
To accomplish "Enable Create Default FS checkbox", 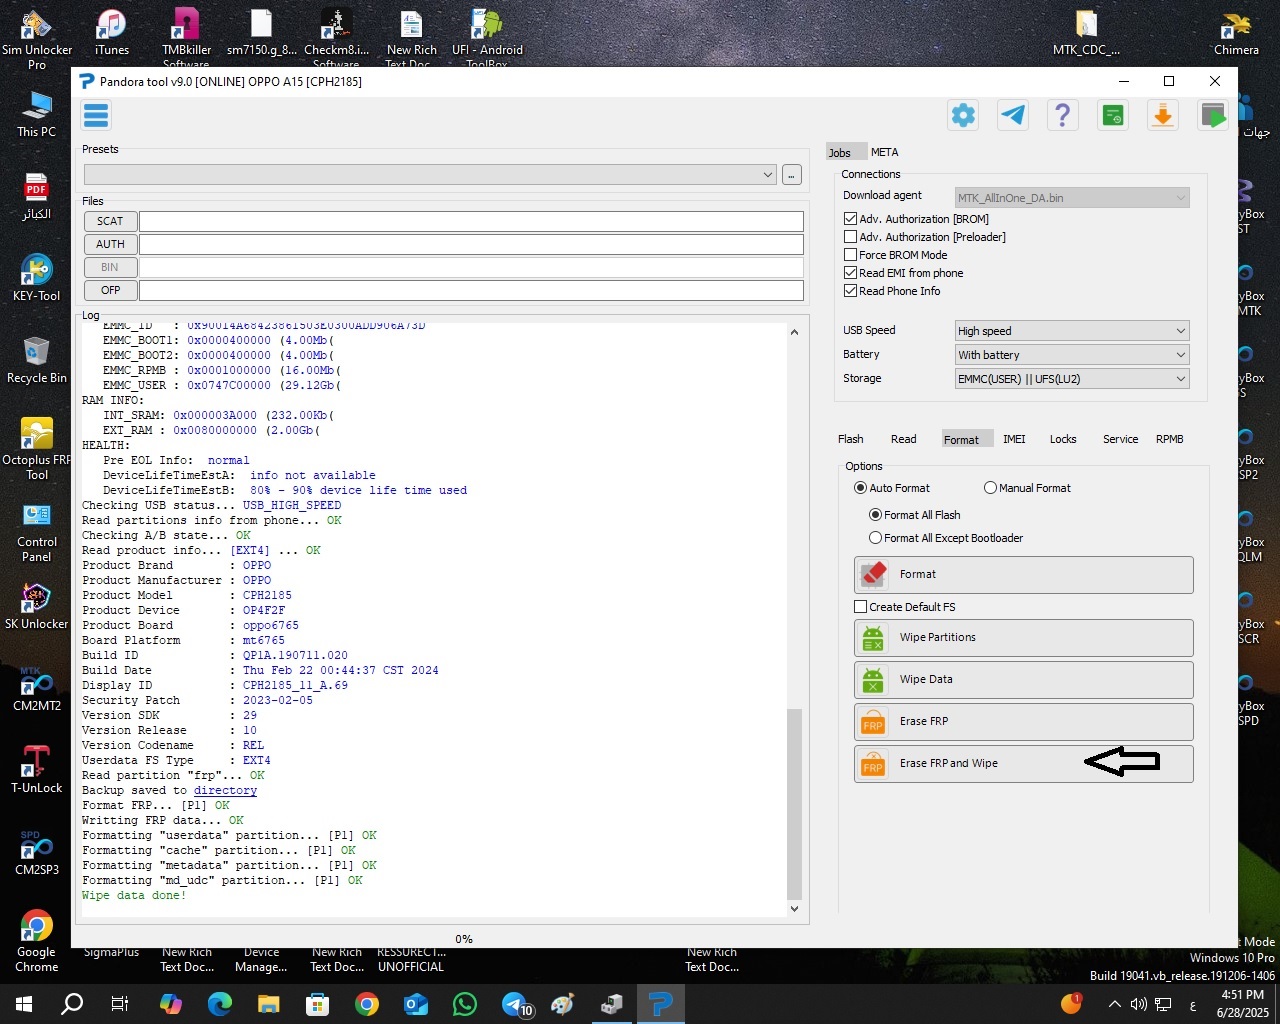I will point(860,607).
